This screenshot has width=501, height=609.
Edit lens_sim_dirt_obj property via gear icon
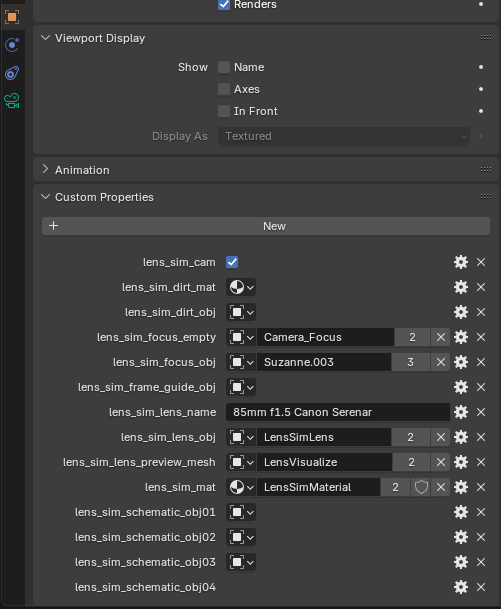(461, 312)
